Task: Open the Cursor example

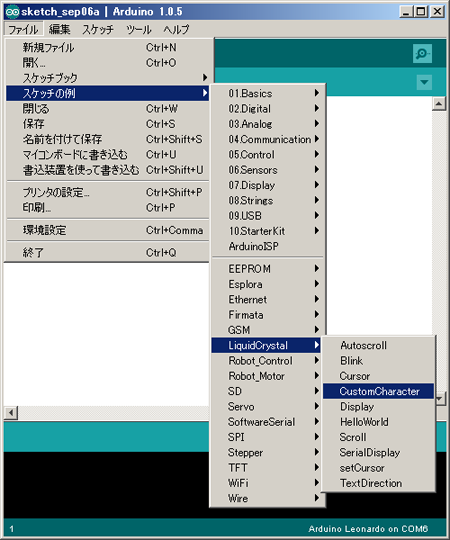Action: [378, 376]
